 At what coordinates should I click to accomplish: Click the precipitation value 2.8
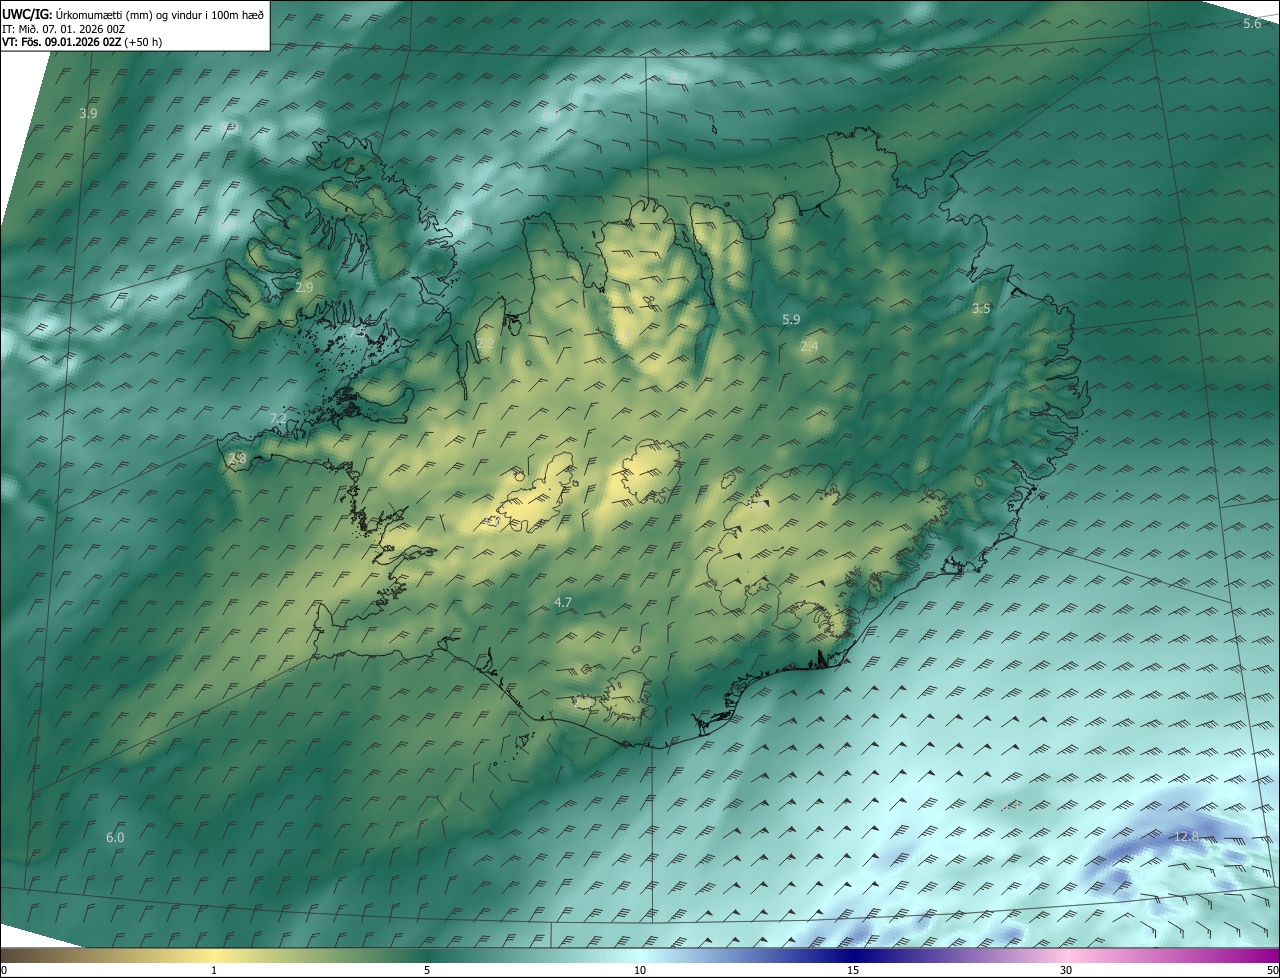point(237,458)
